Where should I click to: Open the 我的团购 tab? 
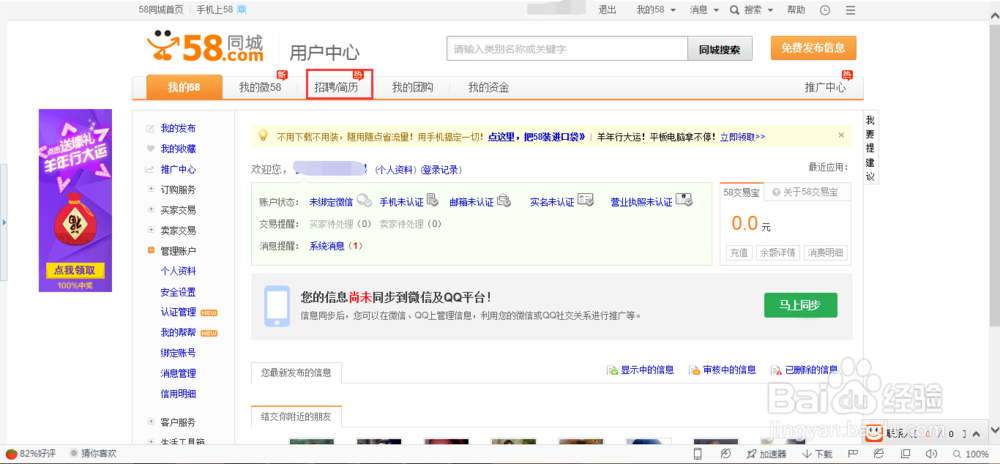pos(413,87)
